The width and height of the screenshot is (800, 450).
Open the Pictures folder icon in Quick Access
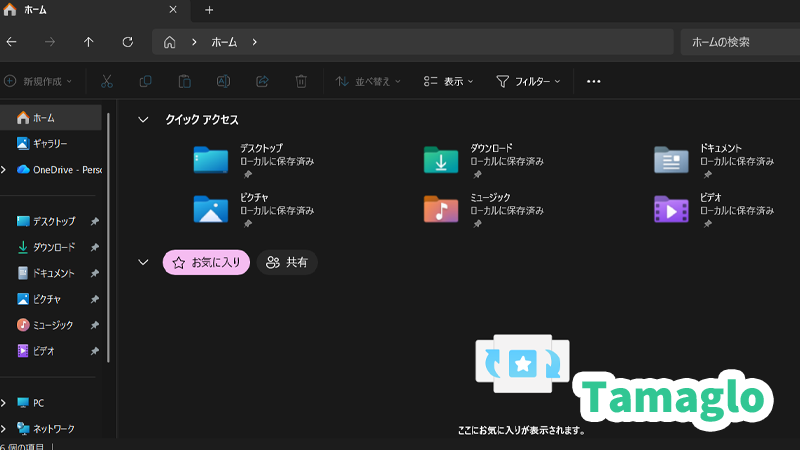pos(211,209)
